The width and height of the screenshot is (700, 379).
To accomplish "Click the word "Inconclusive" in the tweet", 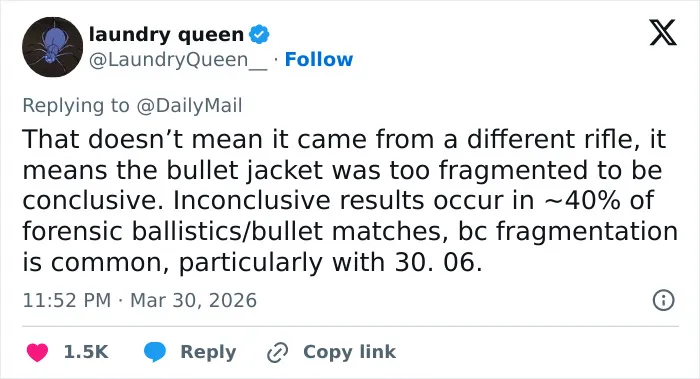I will pos(253,200).
